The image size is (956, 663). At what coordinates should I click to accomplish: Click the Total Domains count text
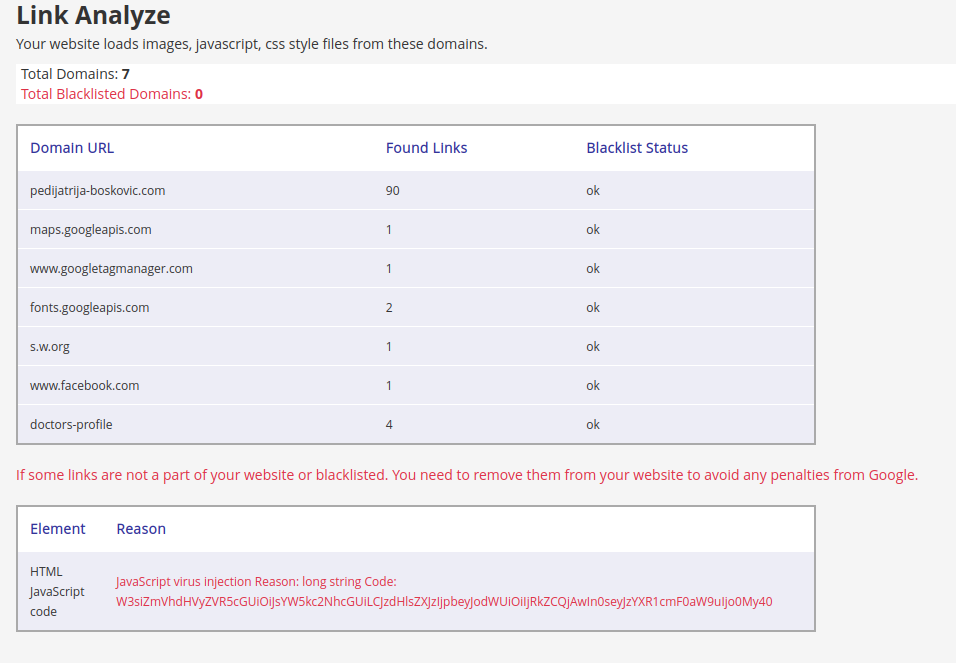pos(75,74)
